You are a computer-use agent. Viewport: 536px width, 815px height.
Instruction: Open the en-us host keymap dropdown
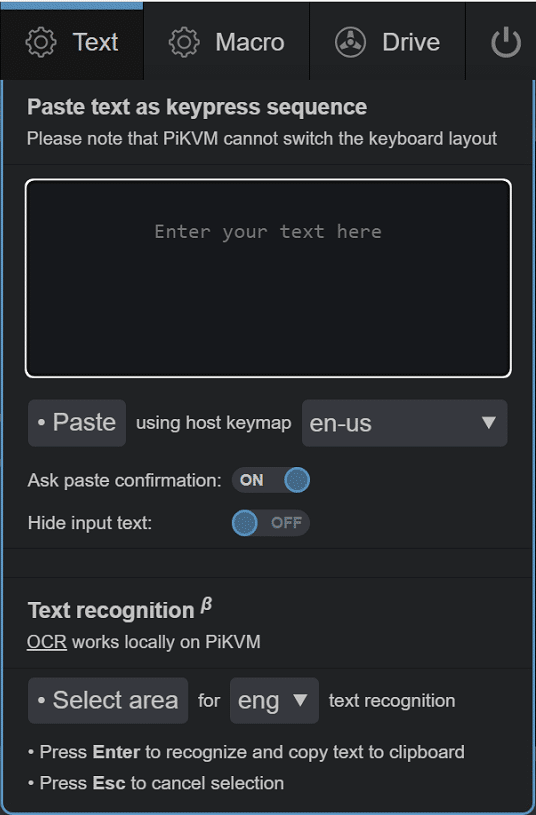click(404, 423)
